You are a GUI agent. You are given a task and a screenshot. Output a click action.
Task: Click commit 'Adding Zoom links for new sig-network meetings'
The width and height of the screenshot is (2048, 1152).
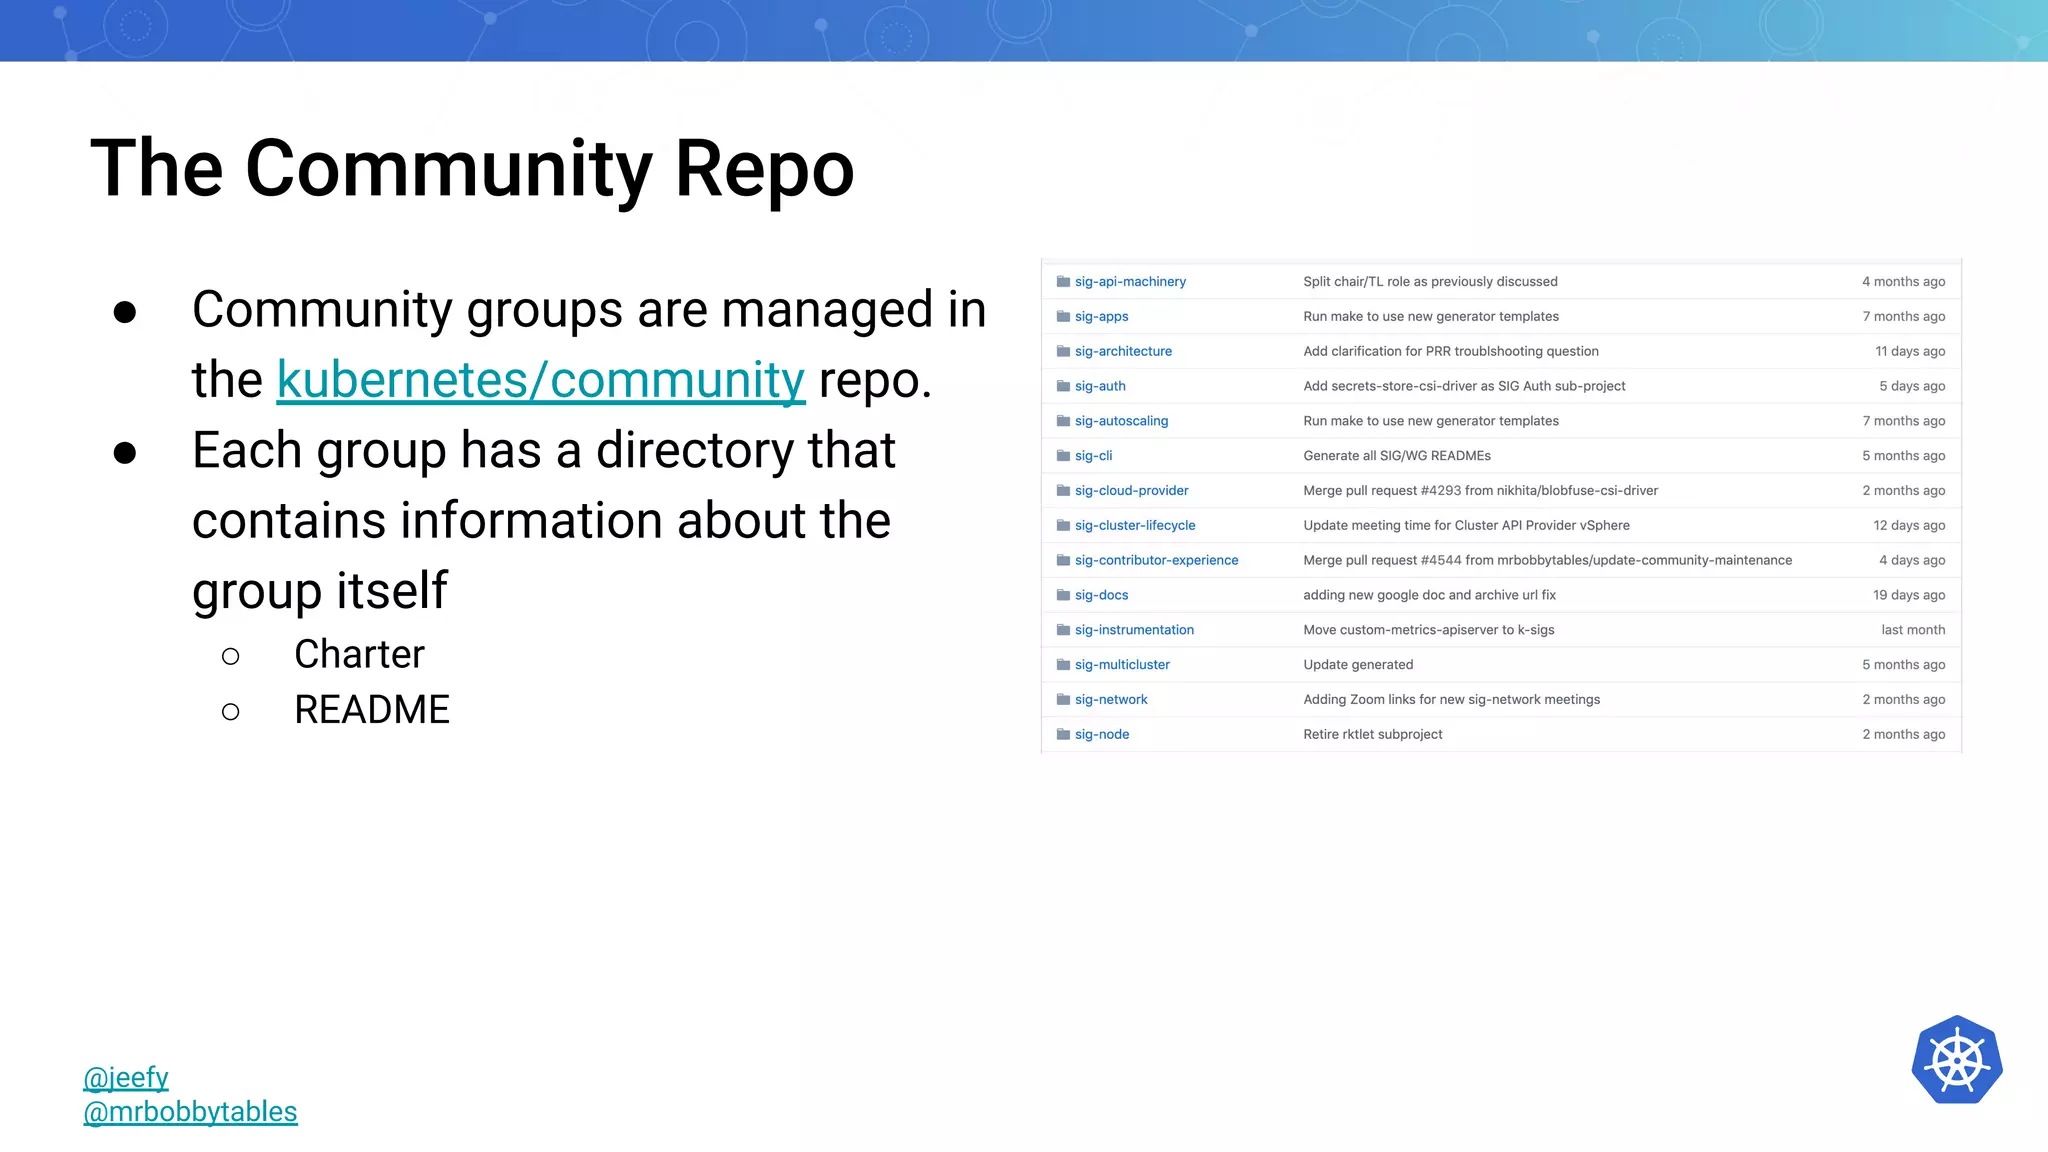(1451, 700)
